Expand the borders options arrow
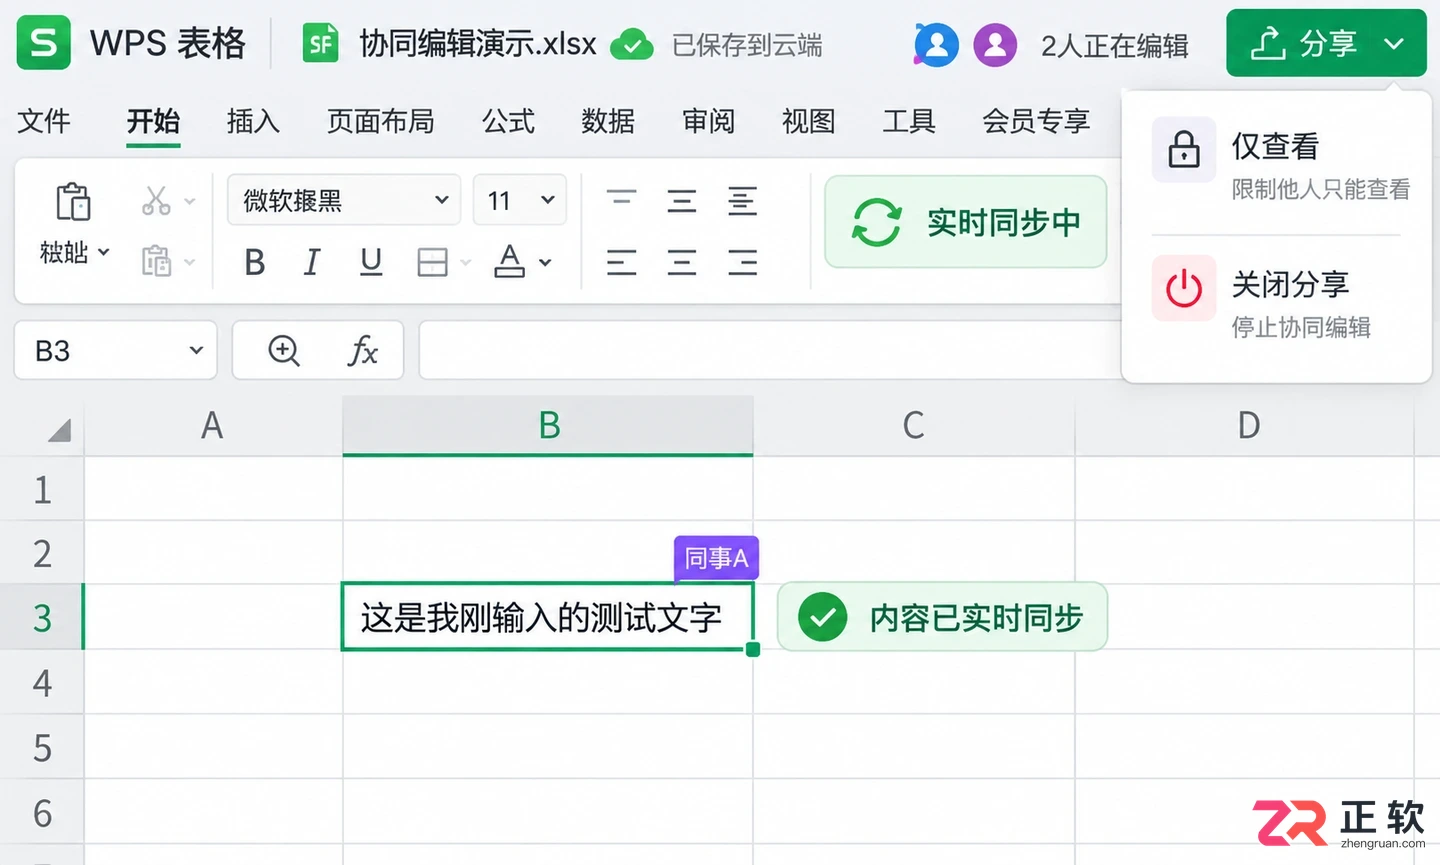The height and width of the screenshot is (865, 1440). click(x=465, y=263)
